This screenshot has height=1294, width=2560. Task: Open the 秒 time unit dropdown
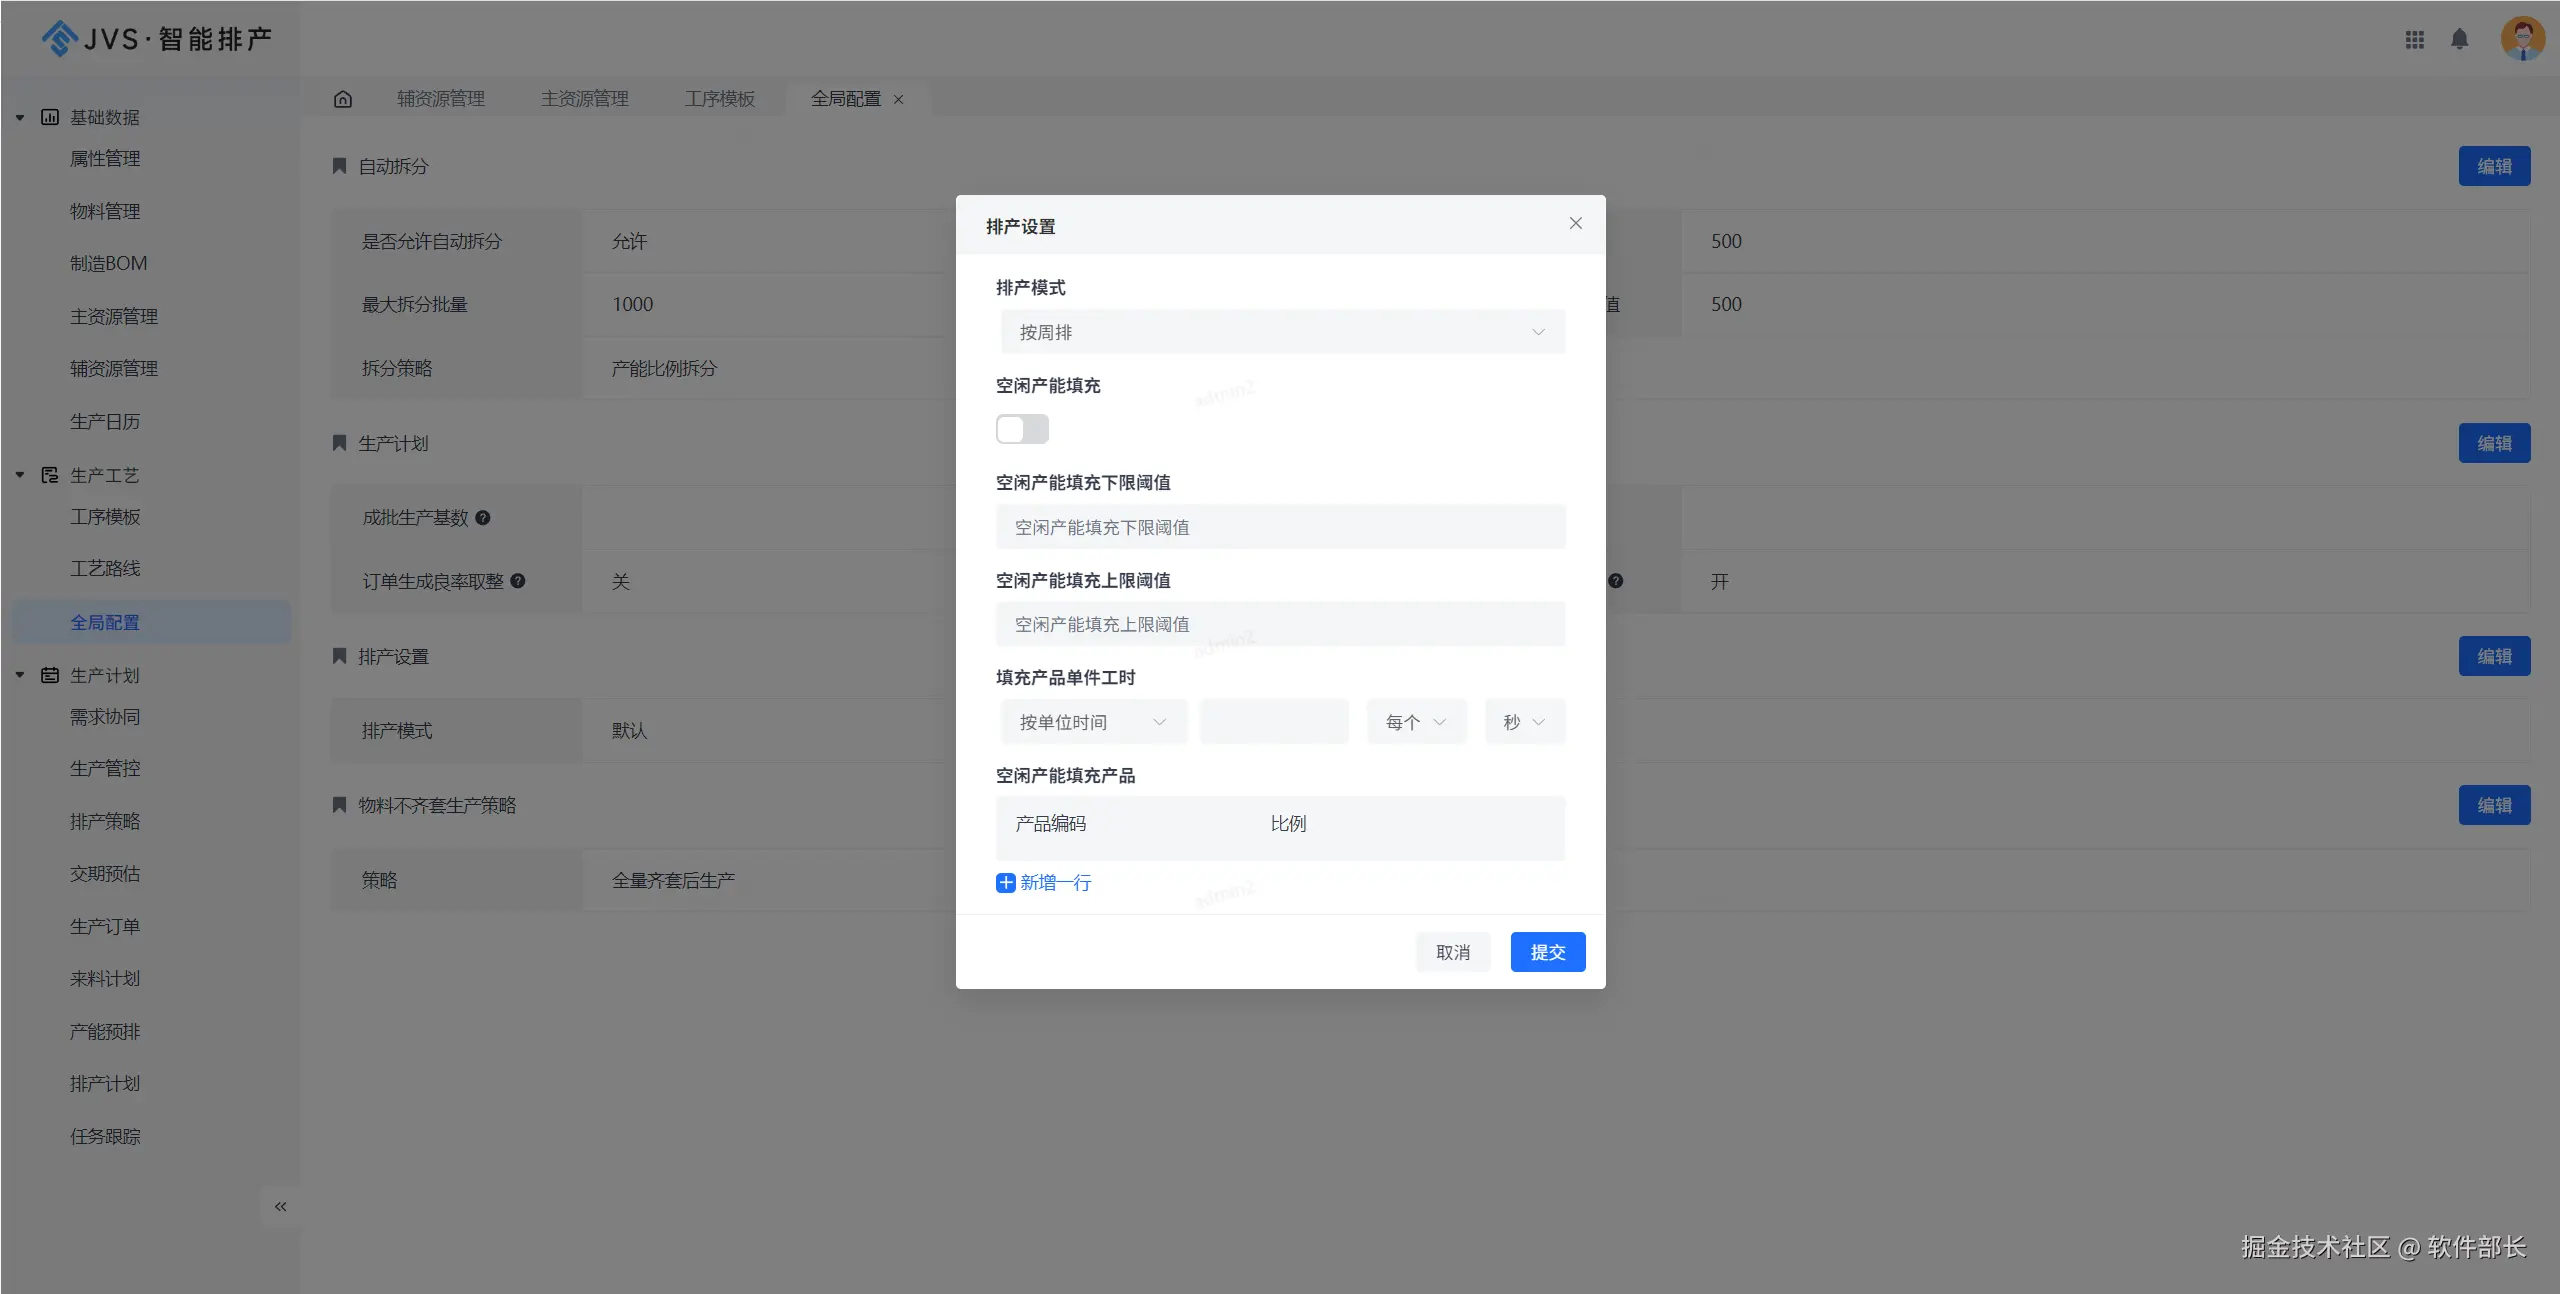[x=1524, y=722]
